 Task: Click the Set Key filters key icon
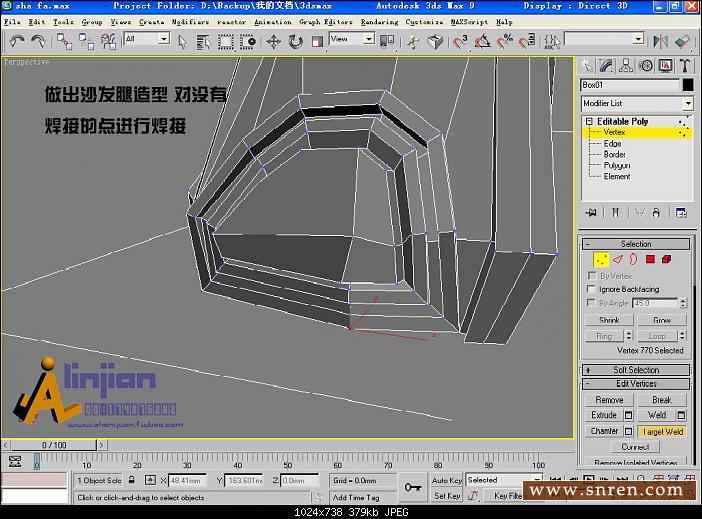[x=412, y=487]
